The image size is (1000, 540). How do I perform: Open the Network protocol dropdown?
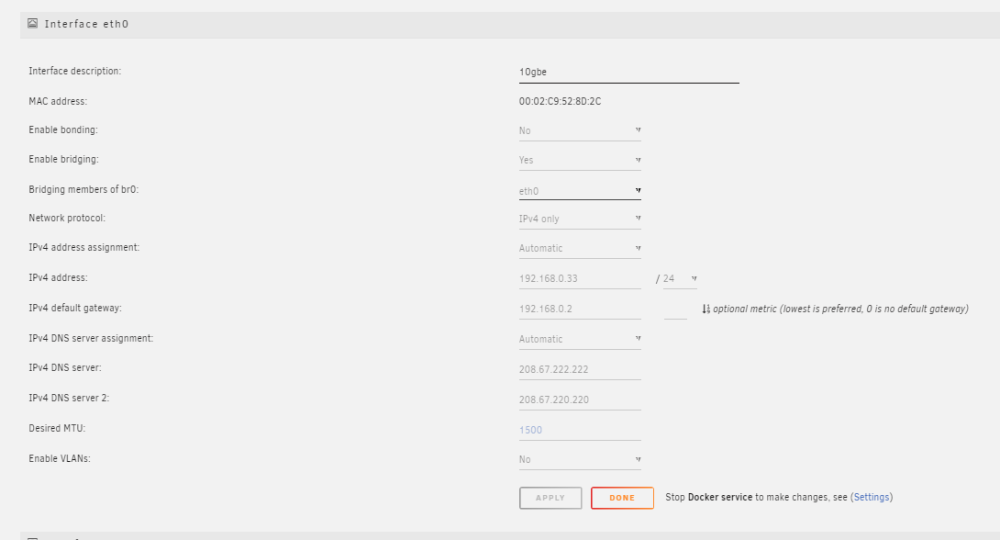click(580, 219)
